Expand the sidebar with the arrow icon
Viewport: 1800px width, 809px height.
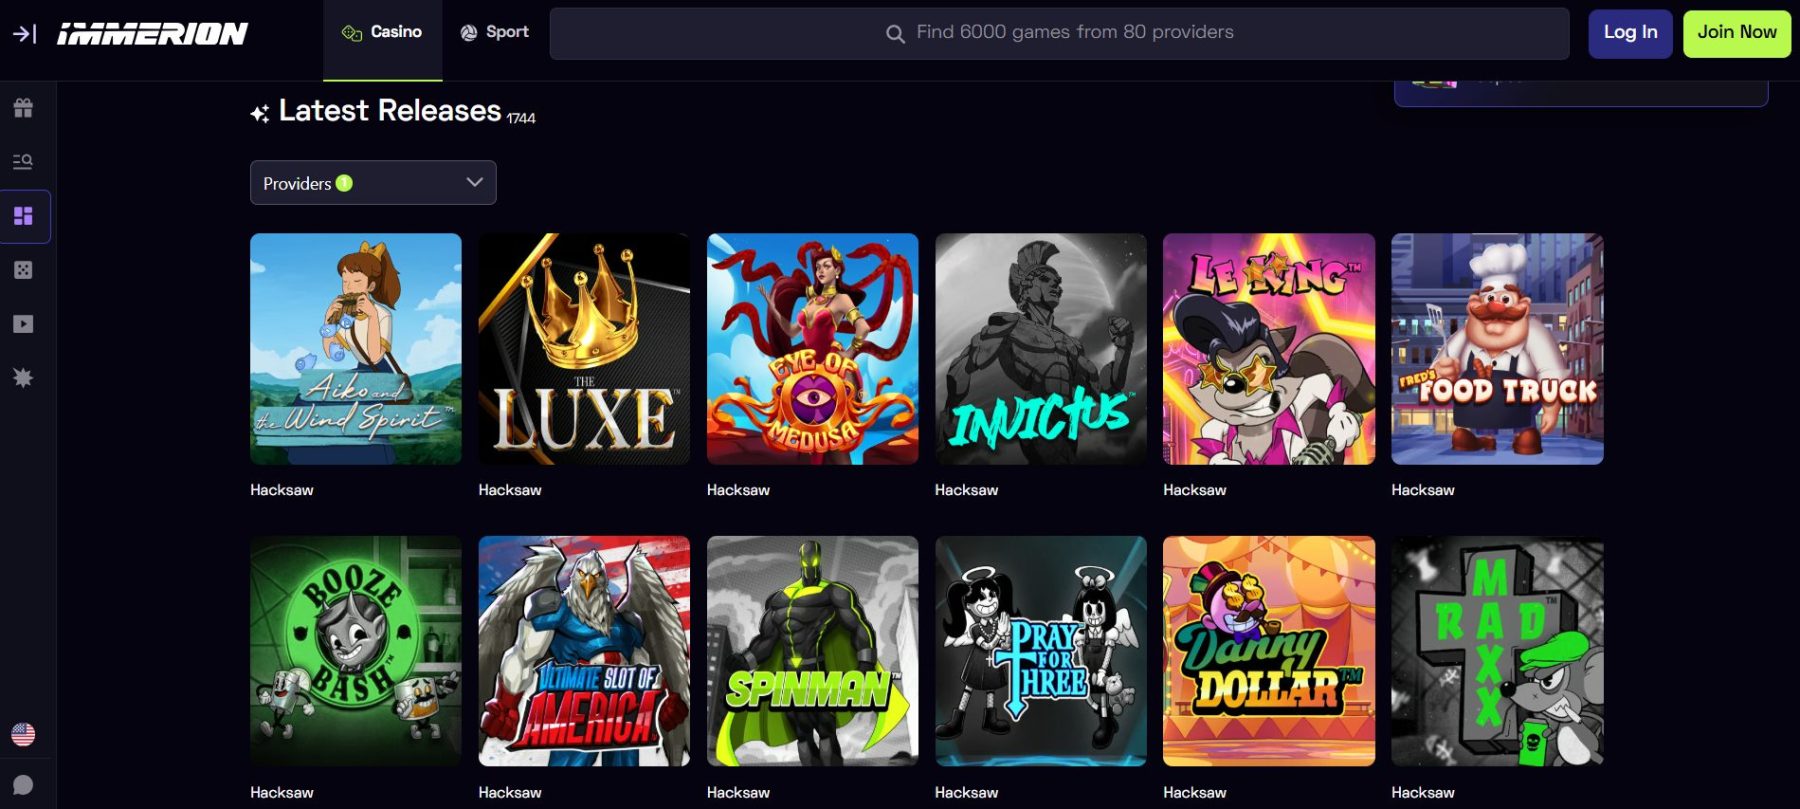click(24, 34)
